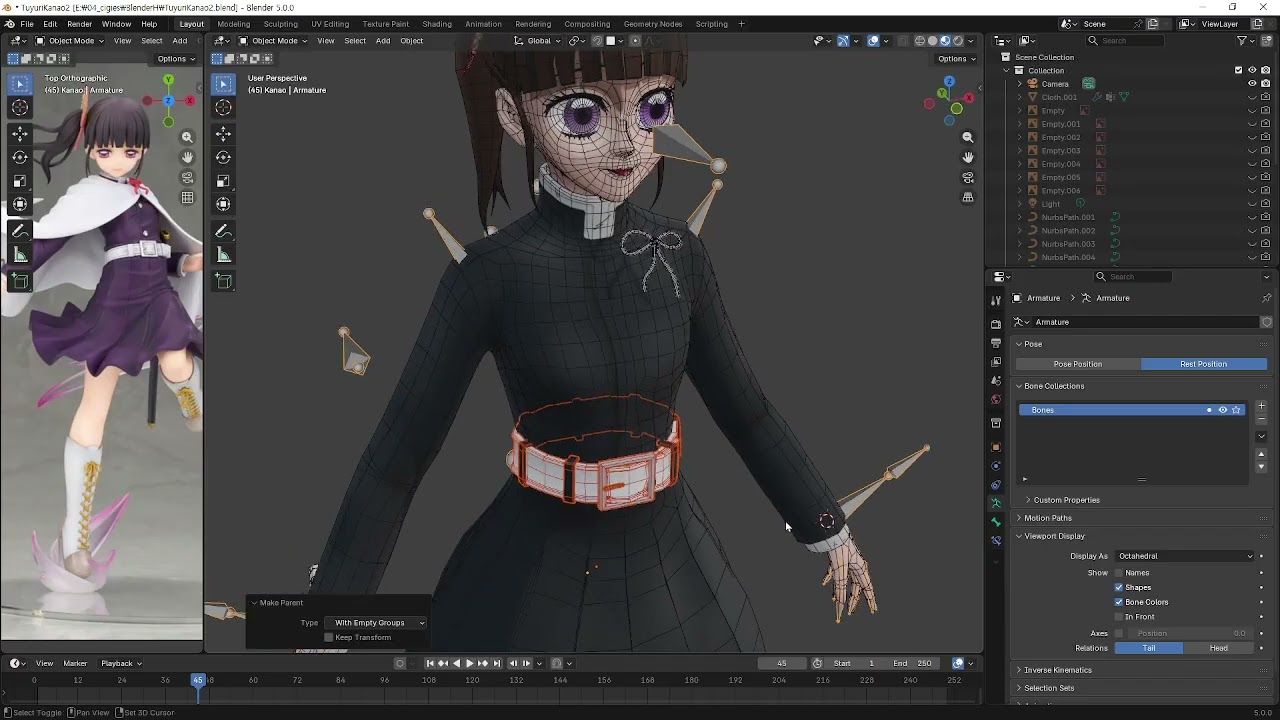The image size is (1280, 720).
Task: Toggle Collection exclude checkbox in outliner
Action: click(x=1238, y=70)
